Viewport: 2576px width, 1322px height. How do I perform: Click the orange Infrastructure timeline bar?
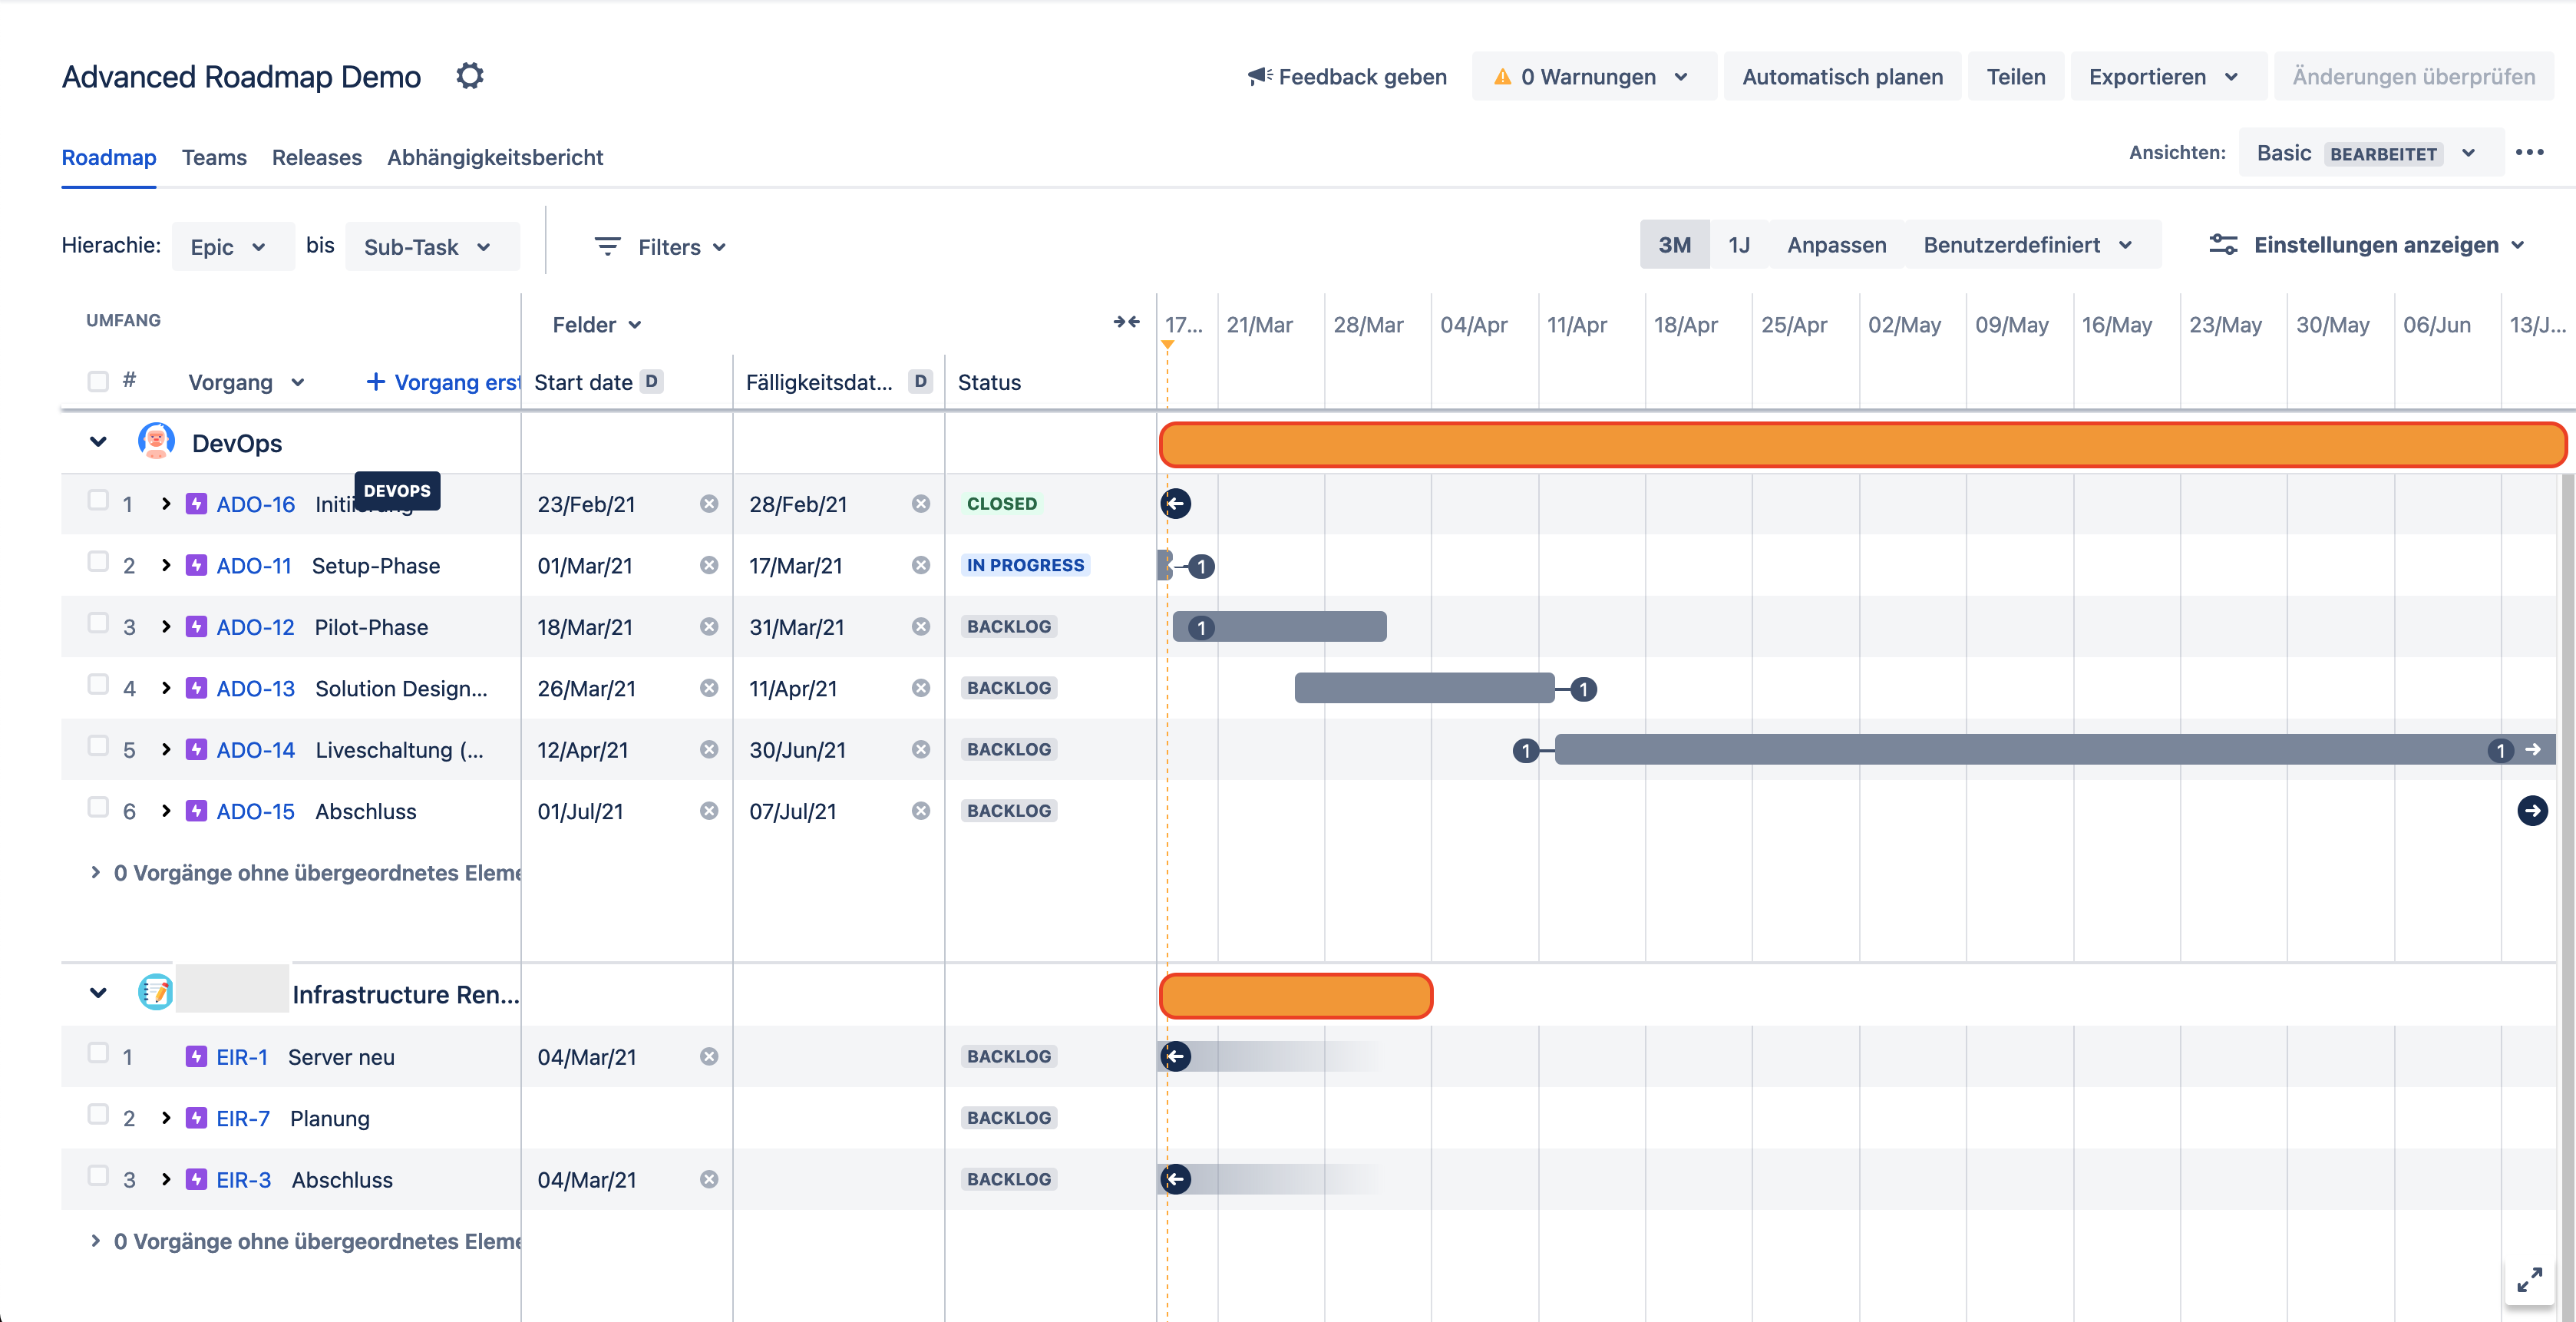pyautogui.click(x=1296, y=996)
